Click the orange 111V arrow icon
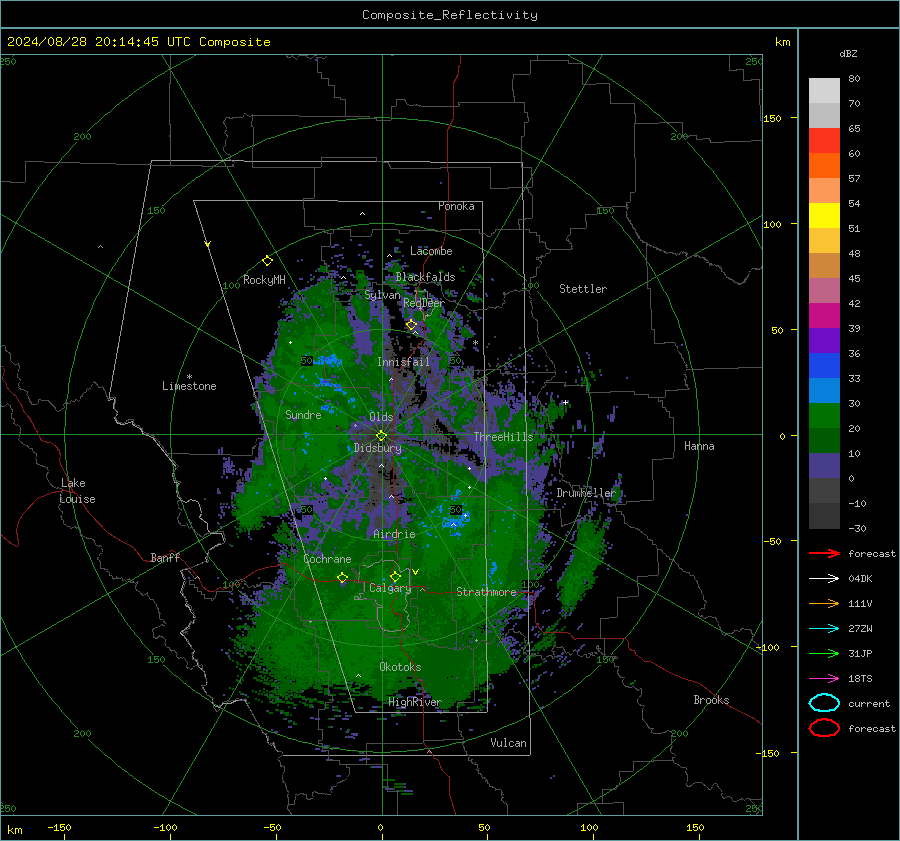Viewport: 900px width, 841px height. tap(824, 603)
